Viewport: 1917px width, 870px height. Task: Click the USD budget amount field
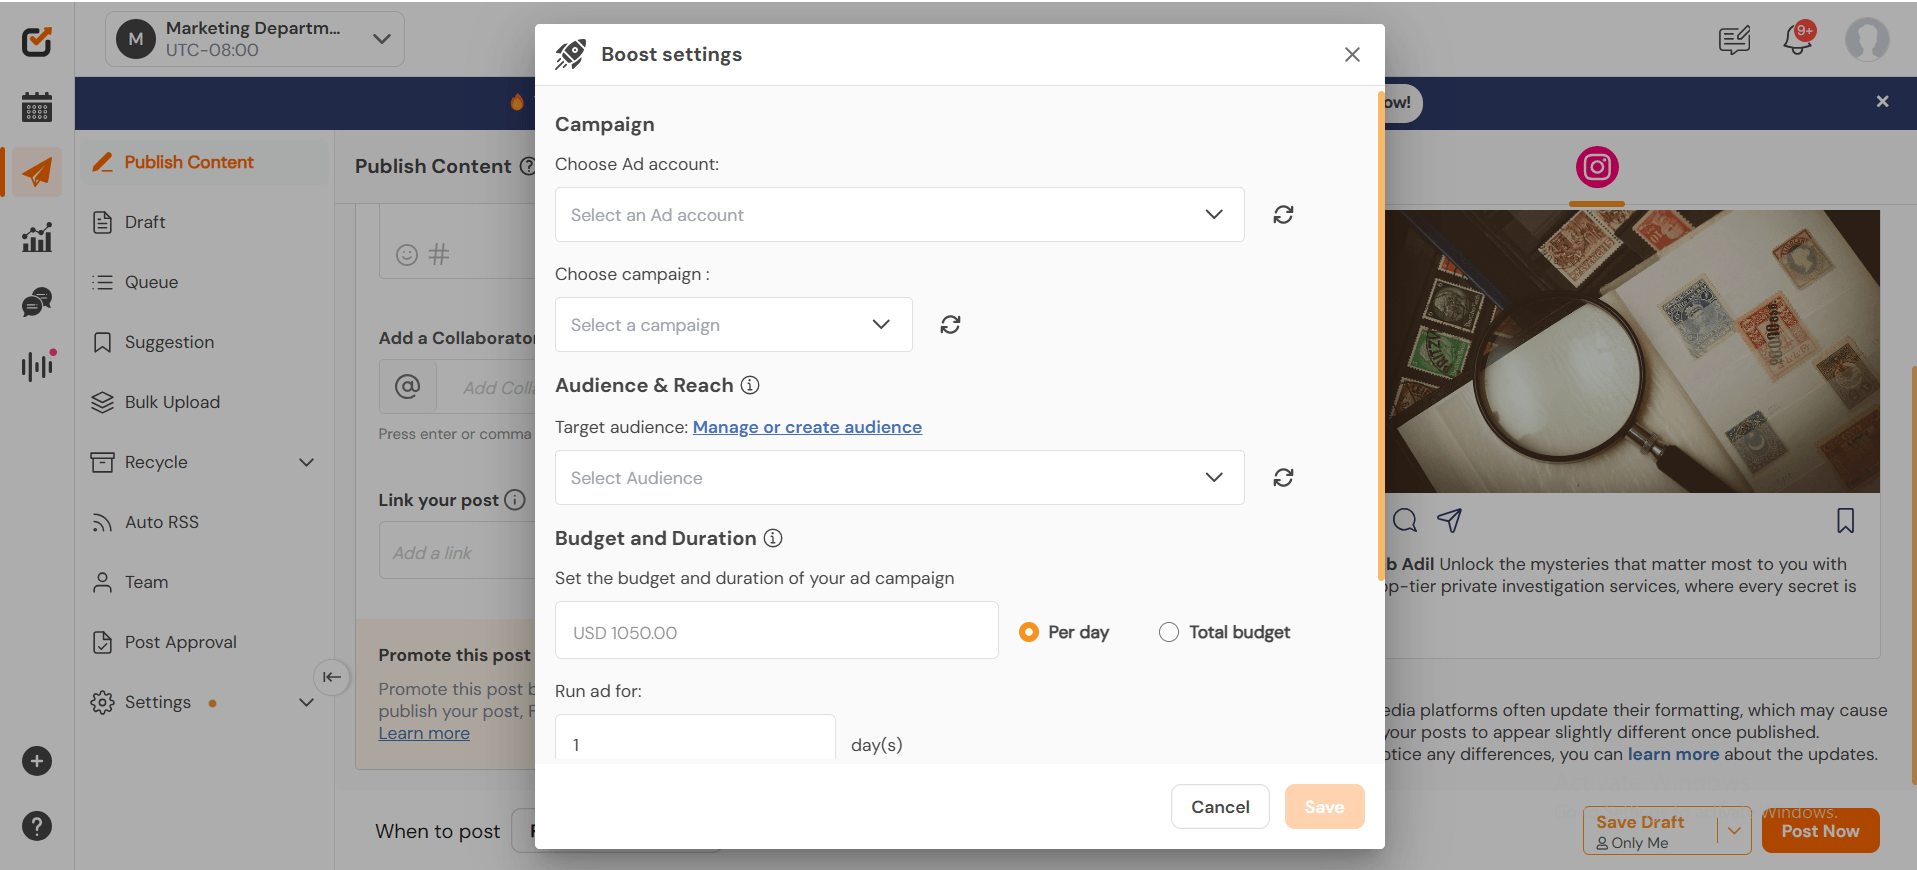click(776, 630)
